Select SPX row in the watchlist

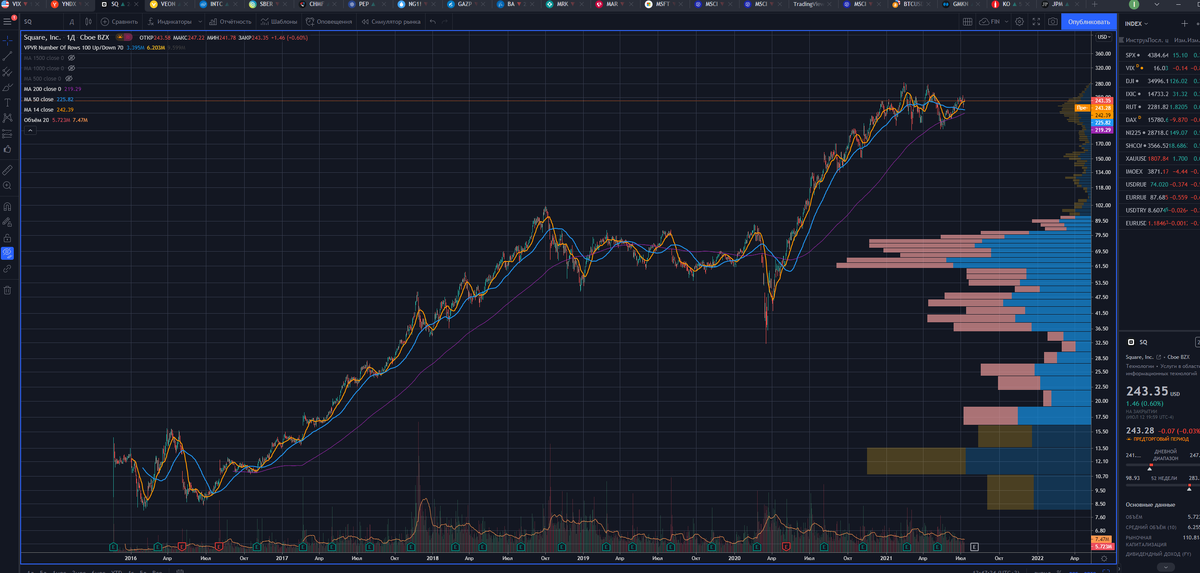1159,55
